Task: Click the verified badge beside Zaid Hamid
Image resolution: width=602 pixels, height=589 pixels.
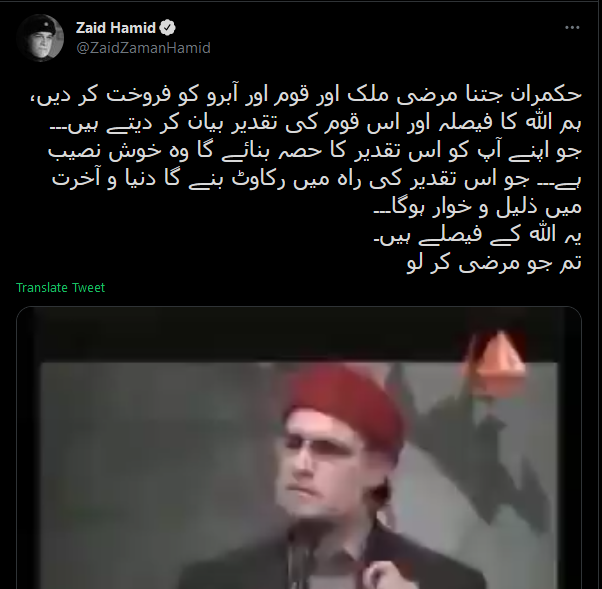Action: pos(167,28)
